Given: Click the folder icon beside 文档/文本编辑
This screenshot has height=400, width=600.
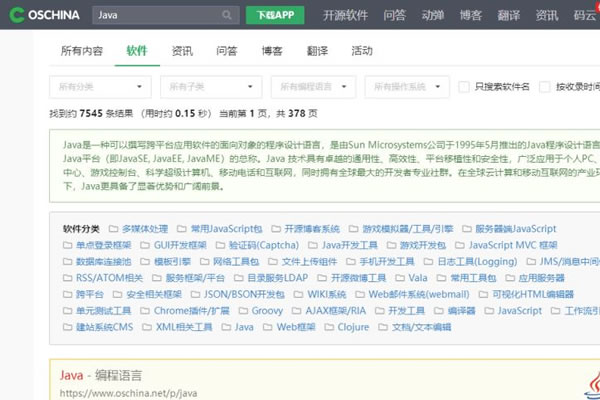Looking at the screenshot, I should 383,327.
